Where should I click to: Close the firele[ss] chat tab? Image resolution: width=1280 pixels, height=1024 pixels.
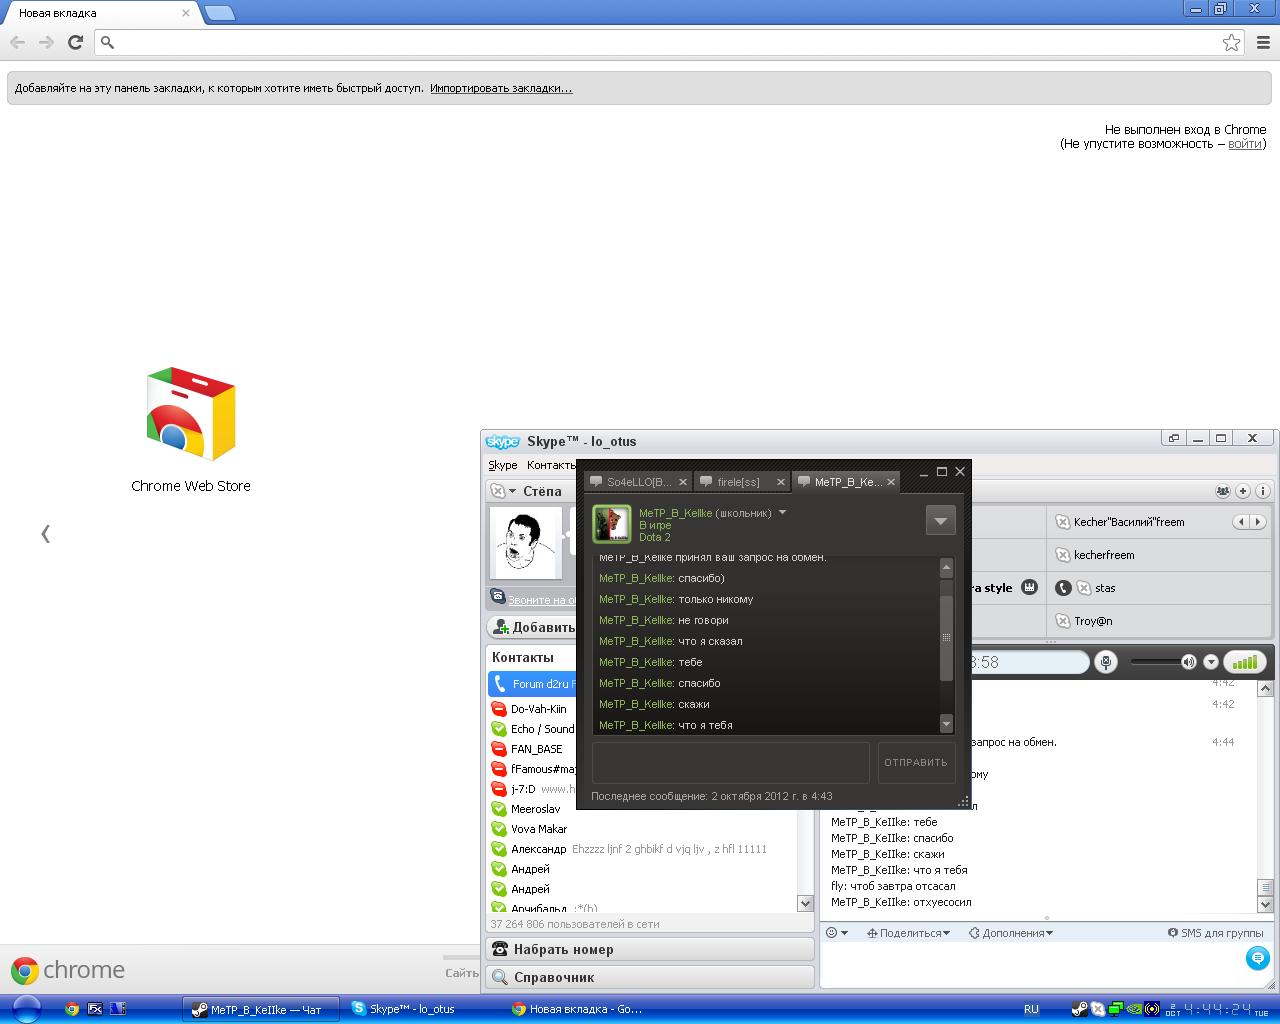coord(781,482)
